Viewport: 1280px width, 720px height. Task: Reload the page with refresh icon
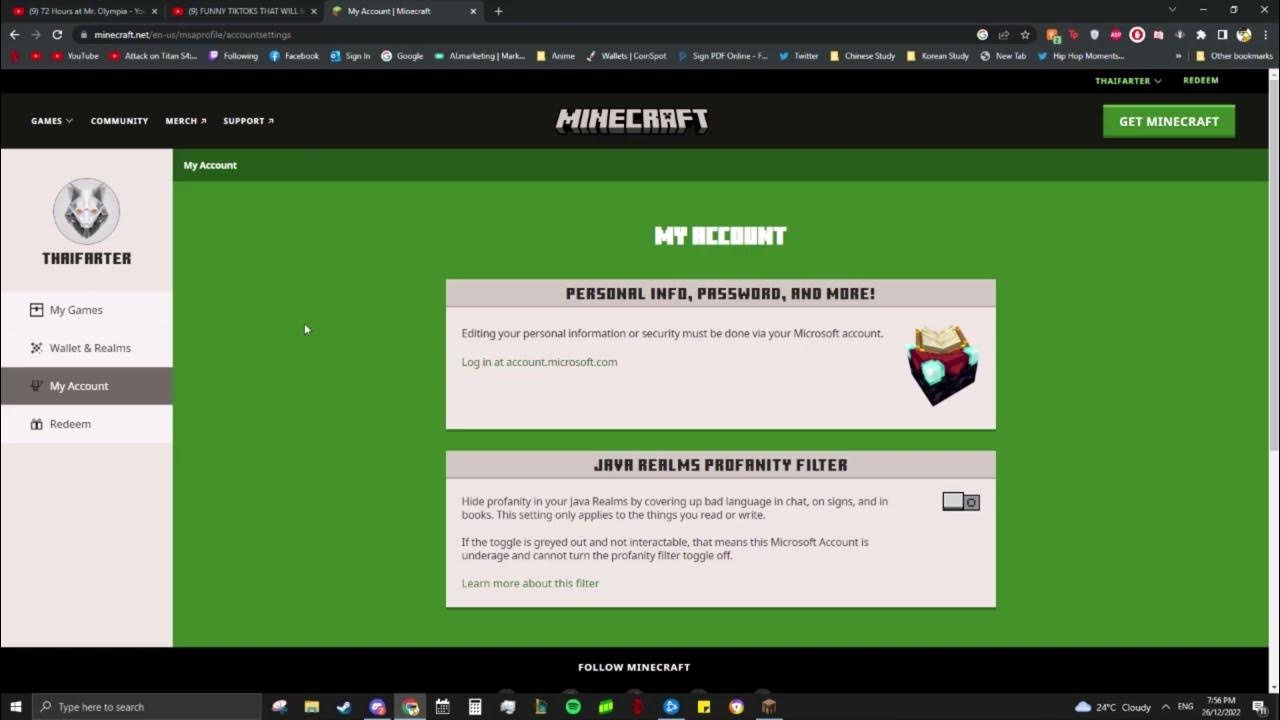pos(57,34)
